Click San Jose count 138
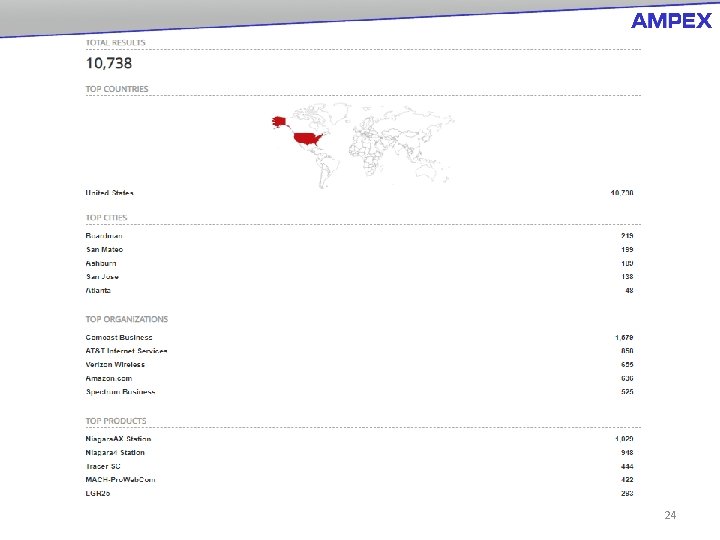Screen dimensions: 720x540 point(627,276)
